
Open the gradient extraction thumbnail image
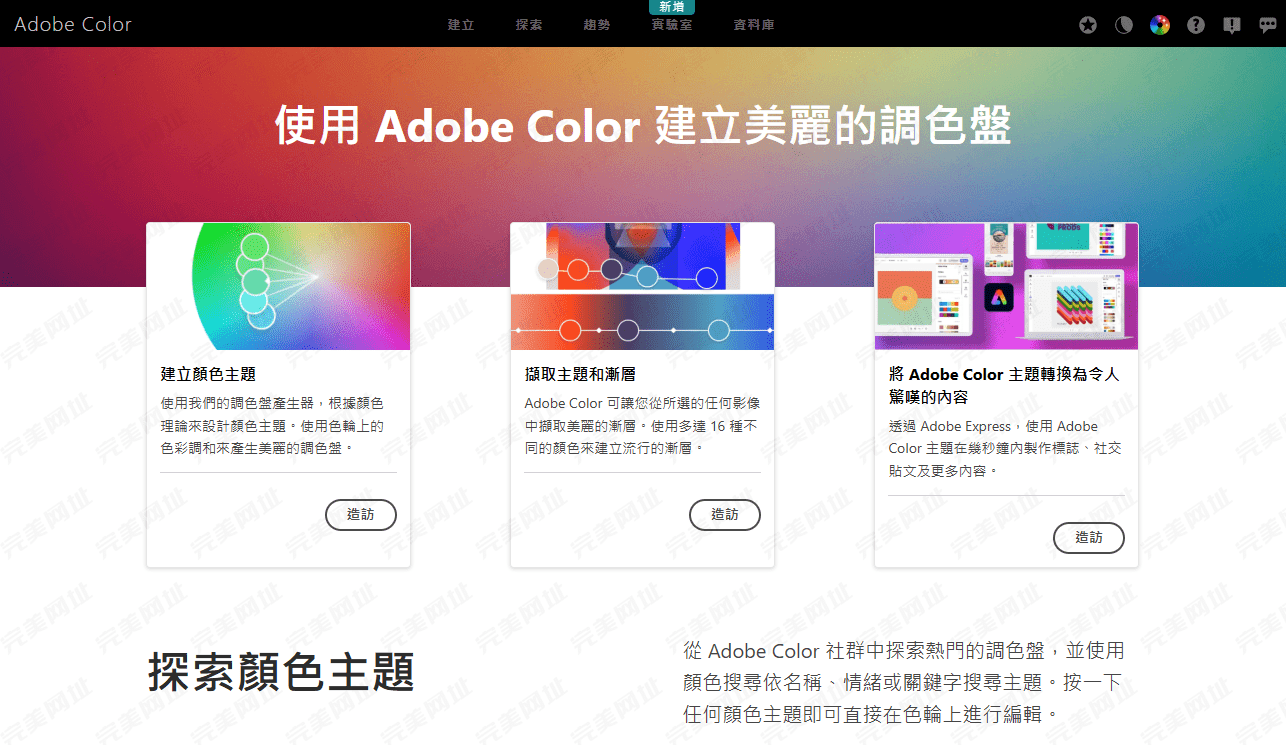coord(642,286)
